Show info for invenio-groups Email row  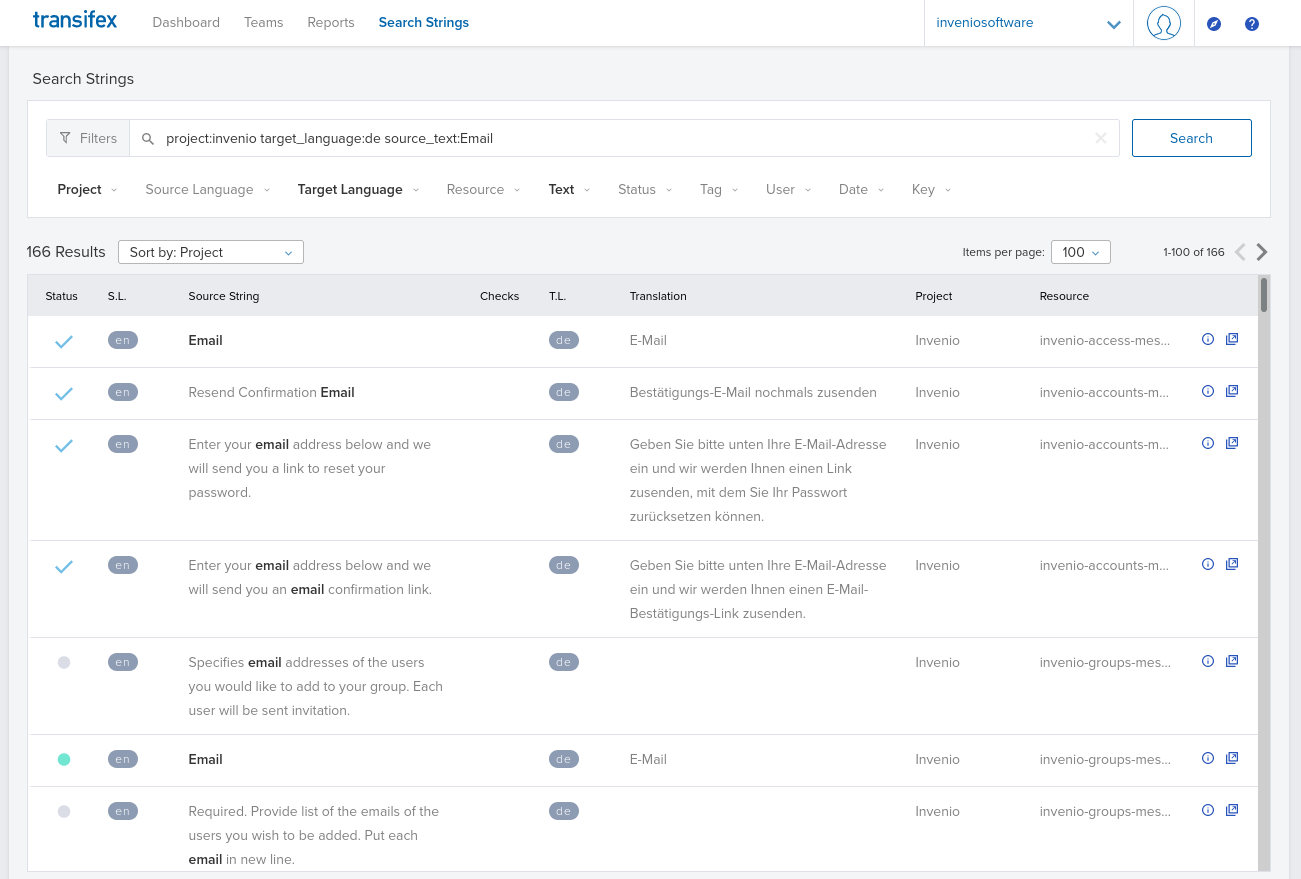pos(1207,758)
